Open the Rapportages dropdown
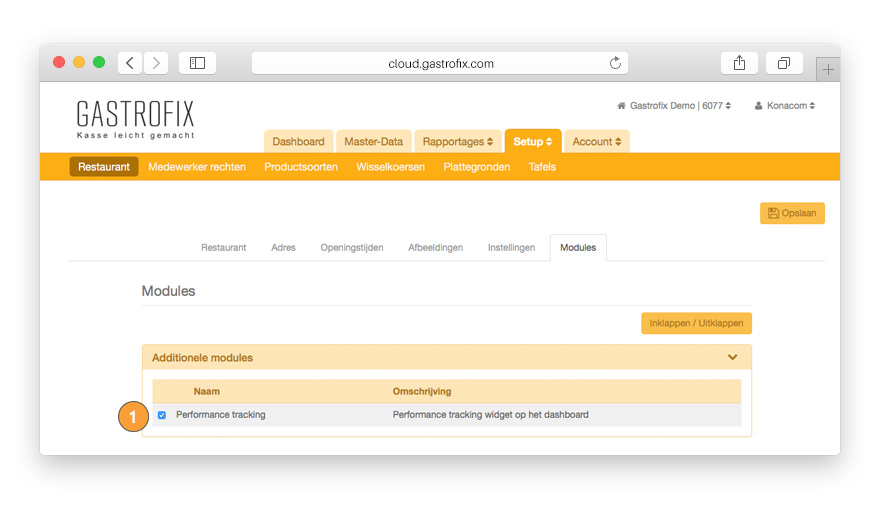 457,142
